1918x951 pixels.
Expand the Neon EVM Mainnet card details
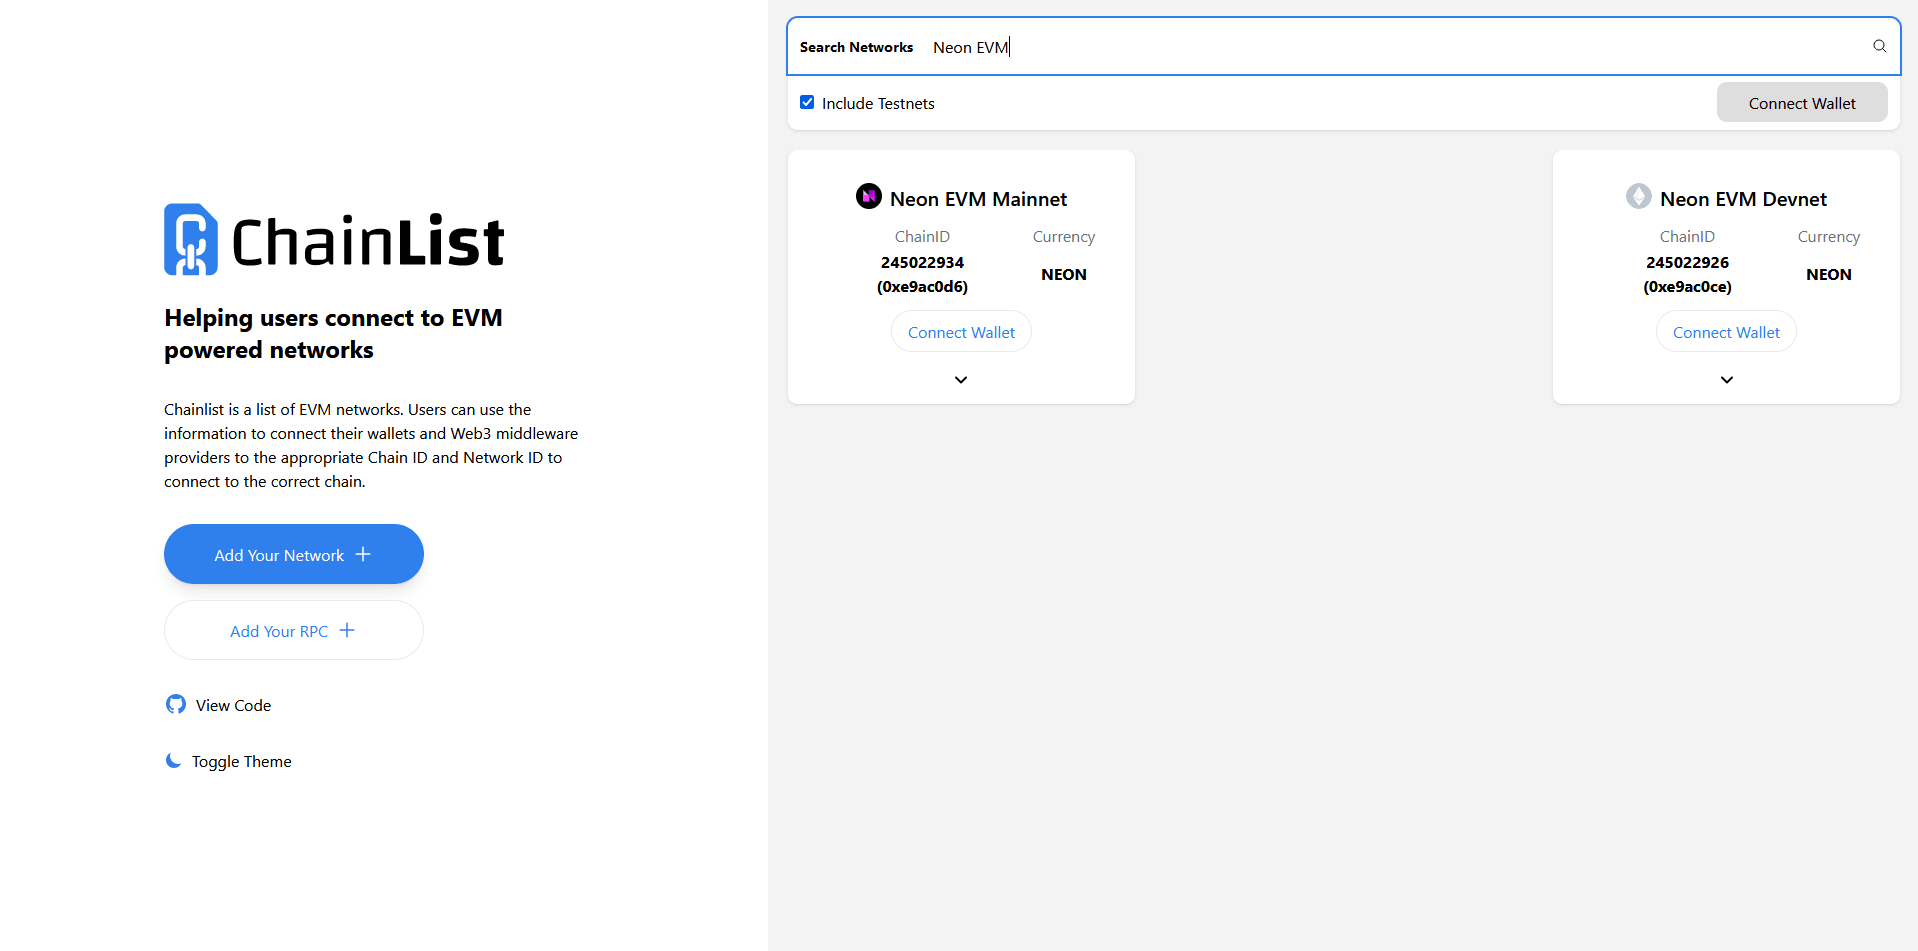point(961,380)
